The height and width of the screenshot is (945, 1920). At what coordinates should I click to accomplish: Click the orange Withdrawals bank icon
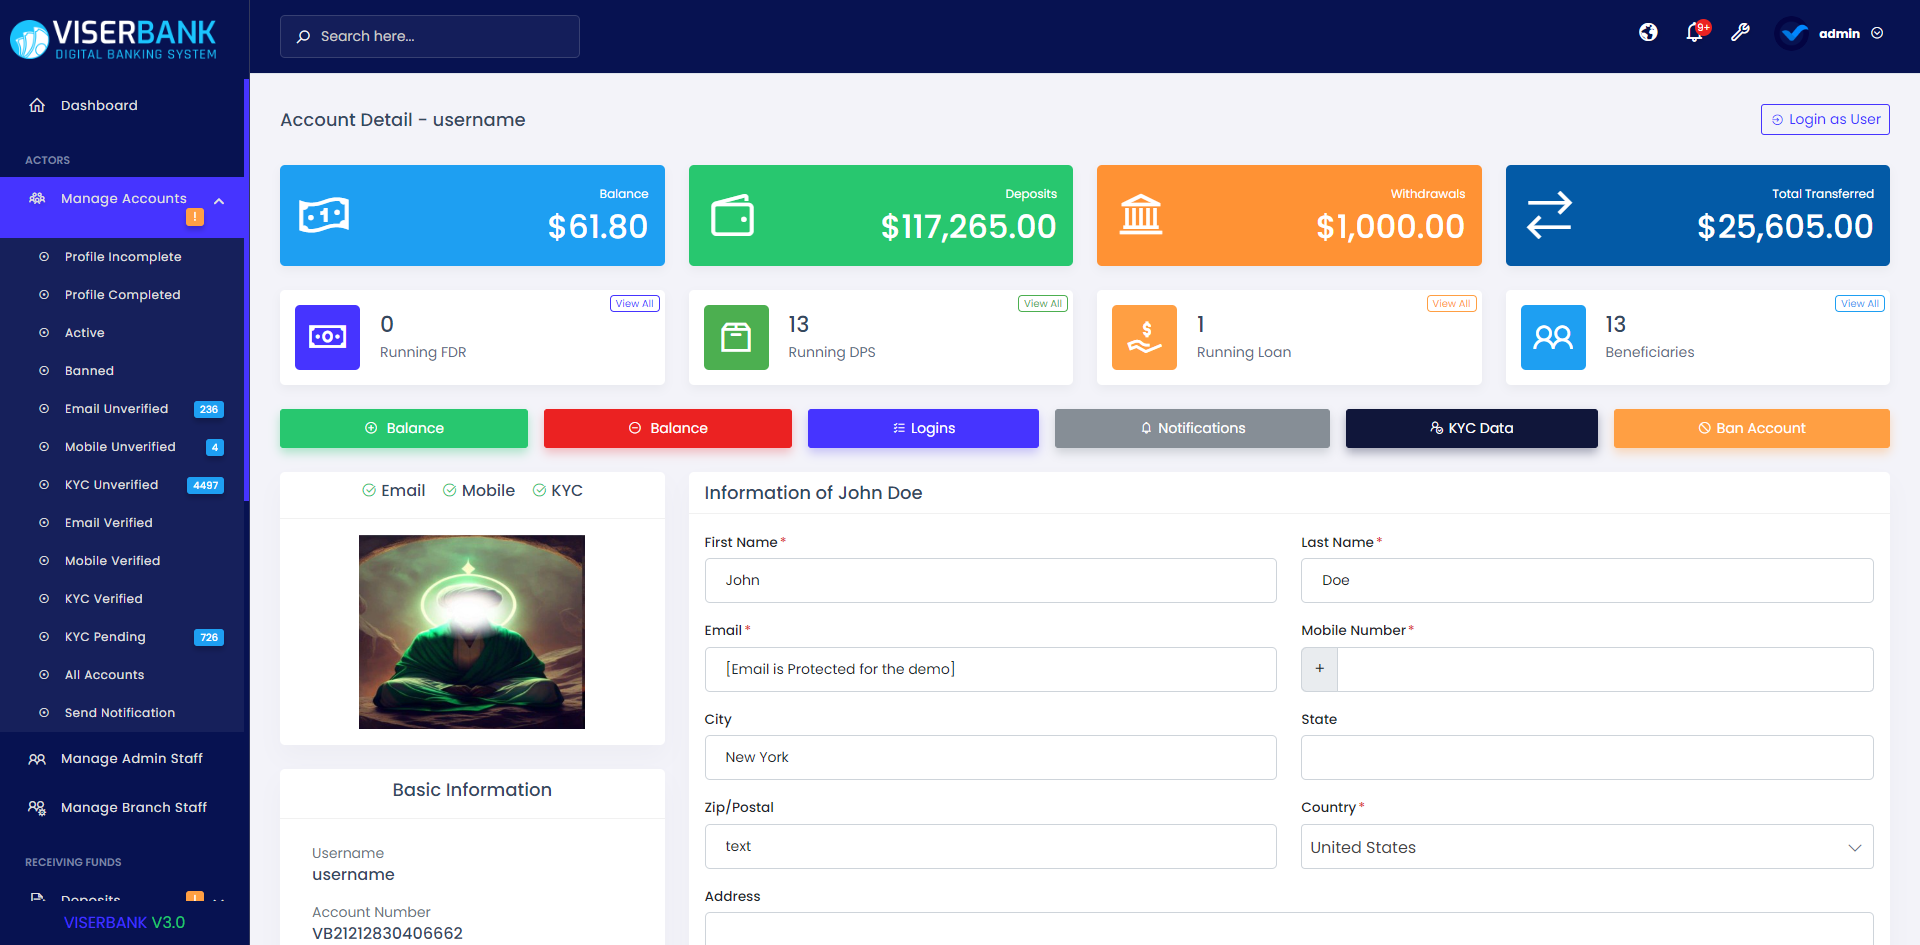click(x=1140, y=214)
